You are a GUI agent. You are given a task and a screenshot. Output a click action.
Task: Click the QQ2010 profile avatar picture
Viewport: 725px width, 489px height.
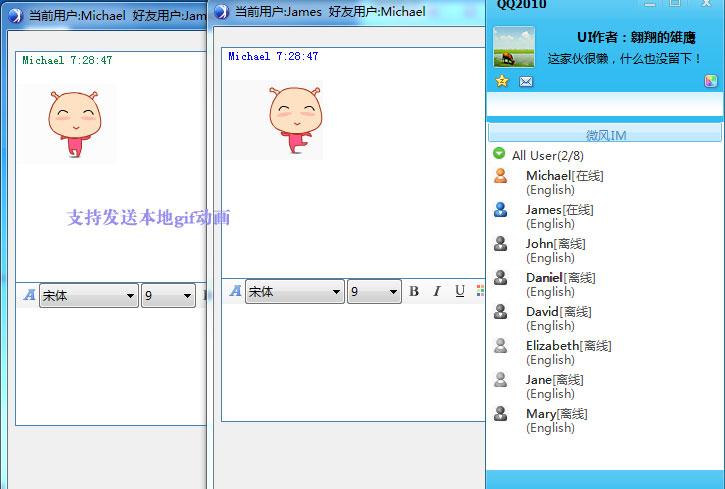click(514, 47)
